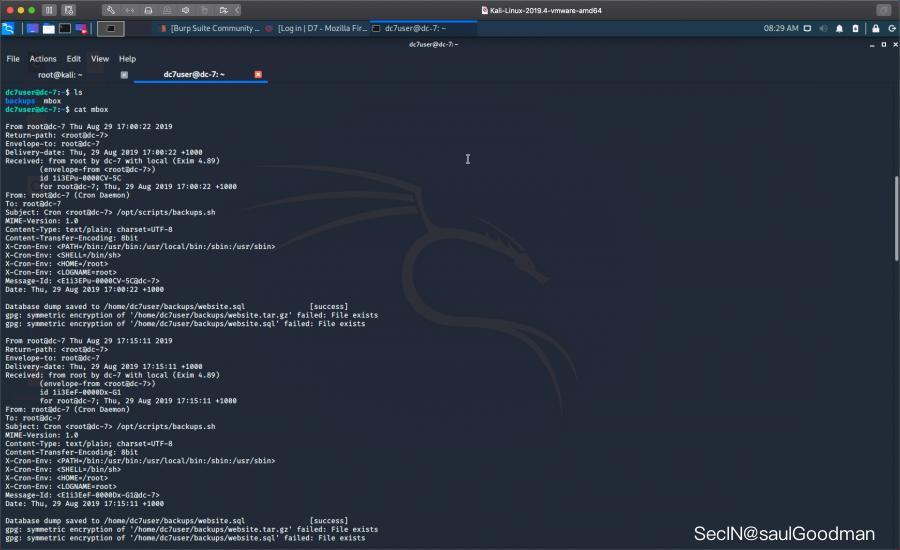Open the Kali applications menu
This screenshot has height=550, width=900.
8,28
